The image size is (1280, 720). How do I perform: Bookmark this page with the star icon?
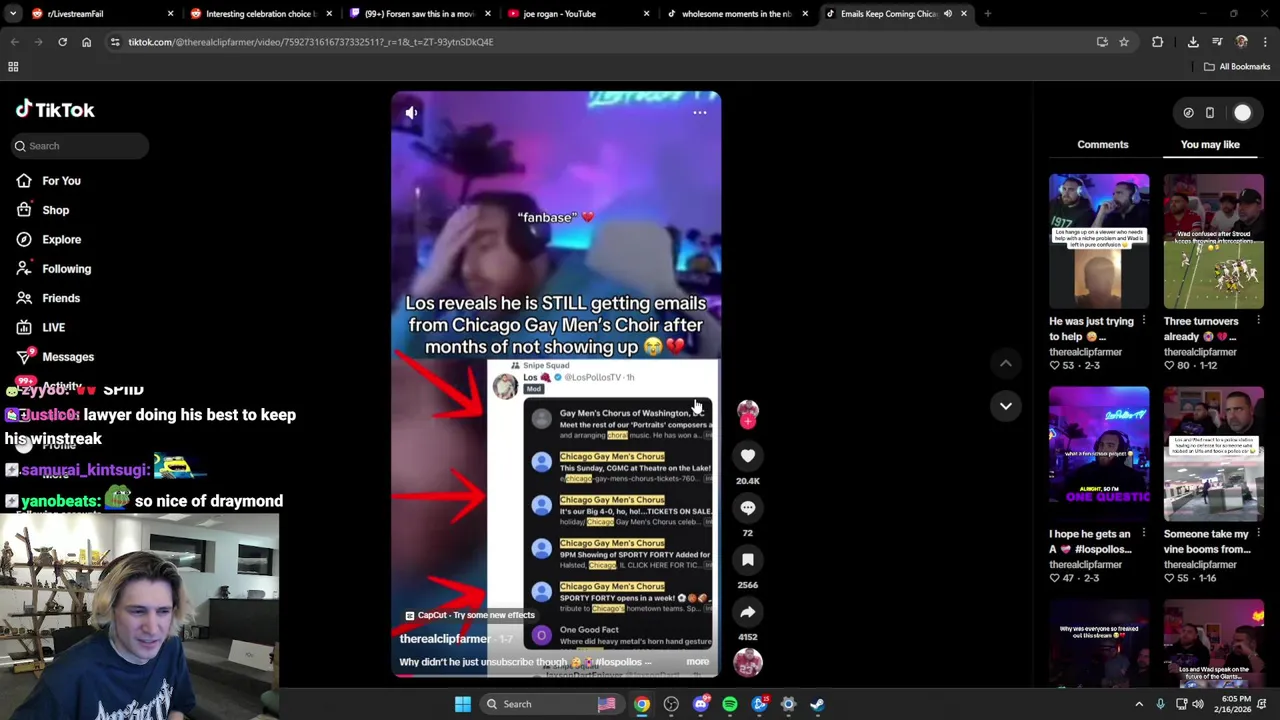1124,42
